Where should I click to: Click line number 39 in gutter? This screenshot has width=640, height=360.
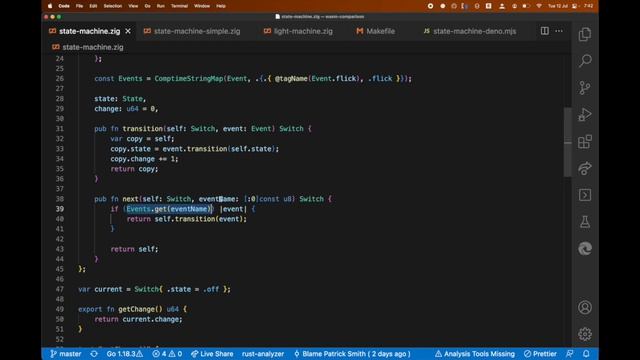click(60, 209)
